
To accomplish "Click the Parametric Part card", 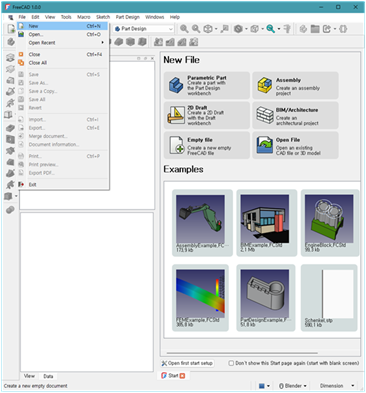I will click(207, 85).
